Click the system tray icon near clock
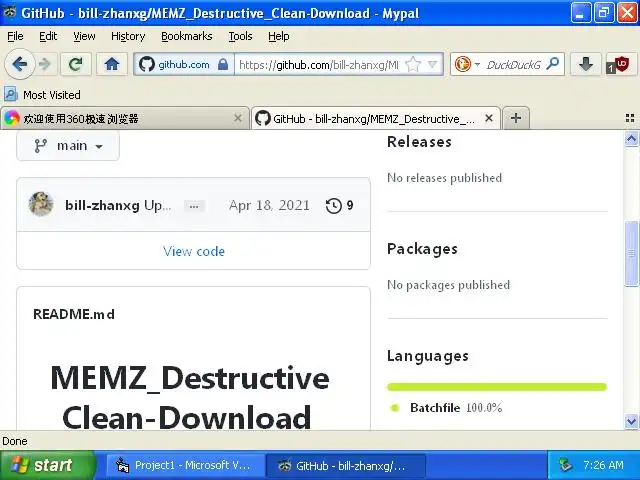Image resolution: width=640 pixels, height=480 pixels. [x=565, y=465]
